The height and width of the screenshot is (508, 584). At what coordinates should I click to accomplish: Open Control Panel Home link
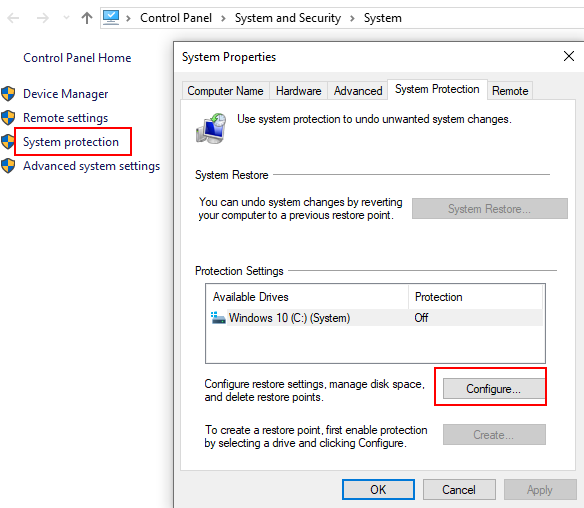[x=77, y=58]
